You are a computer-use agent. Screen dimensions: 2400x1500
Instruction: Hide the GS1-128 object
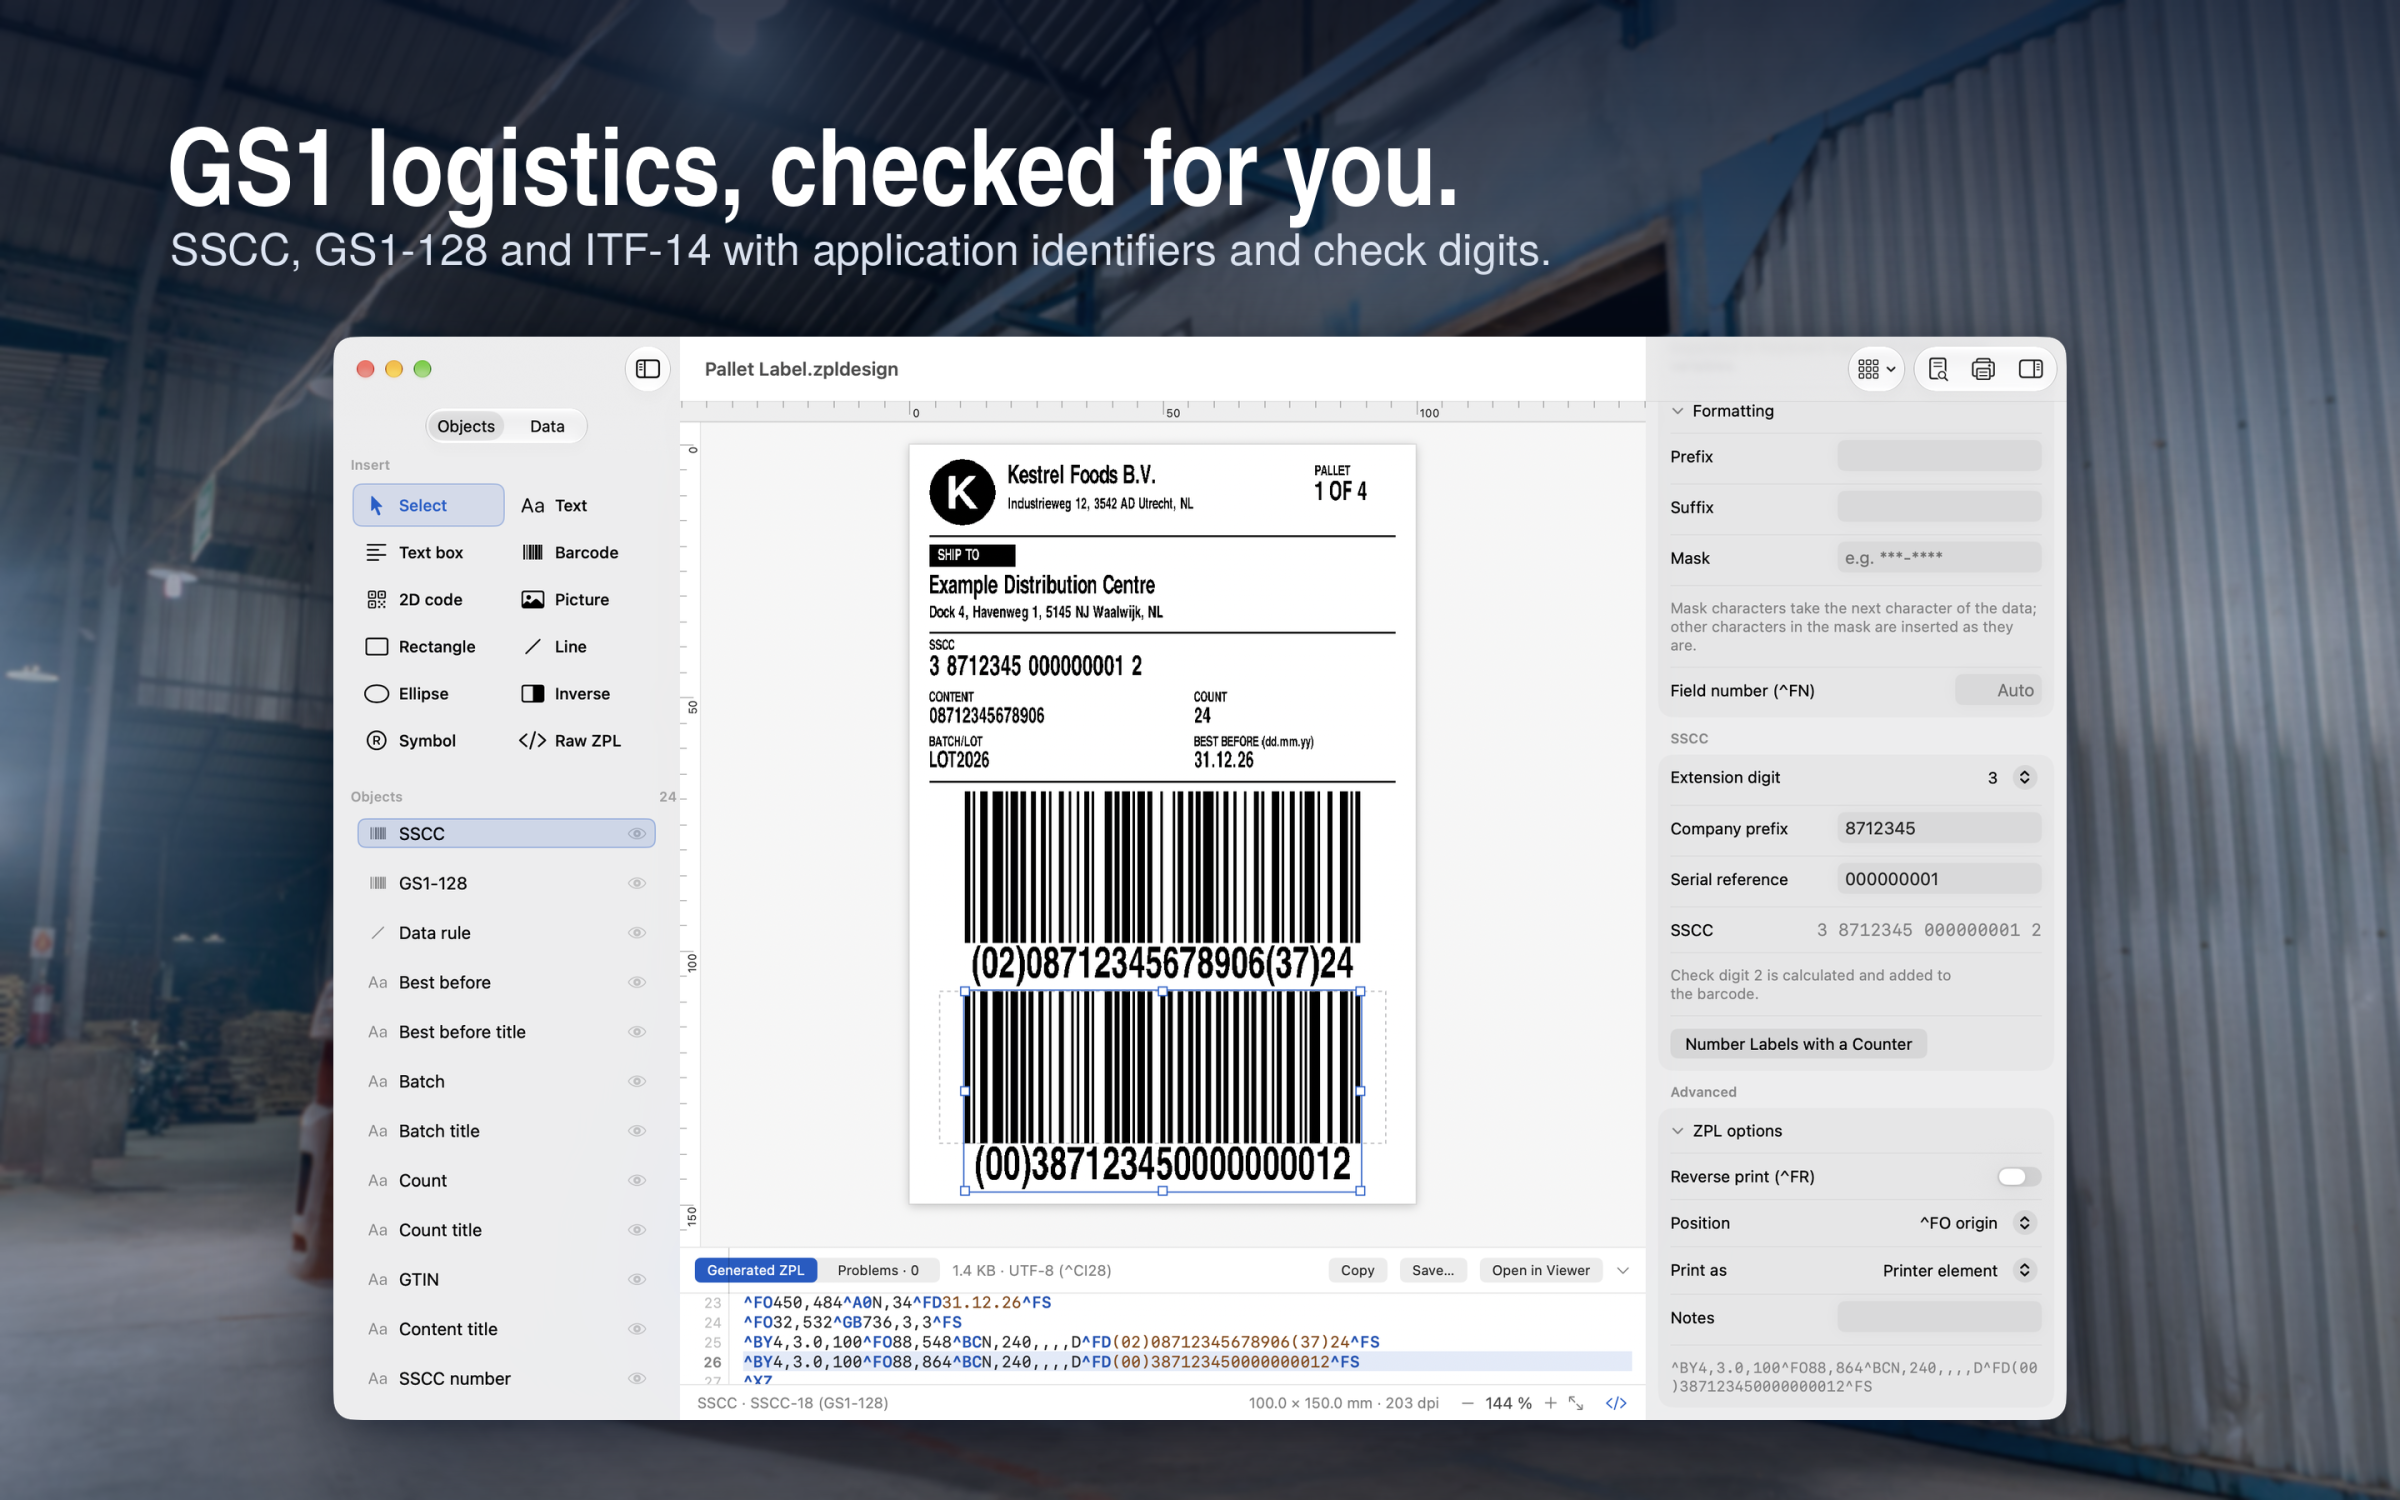[636, 883]
